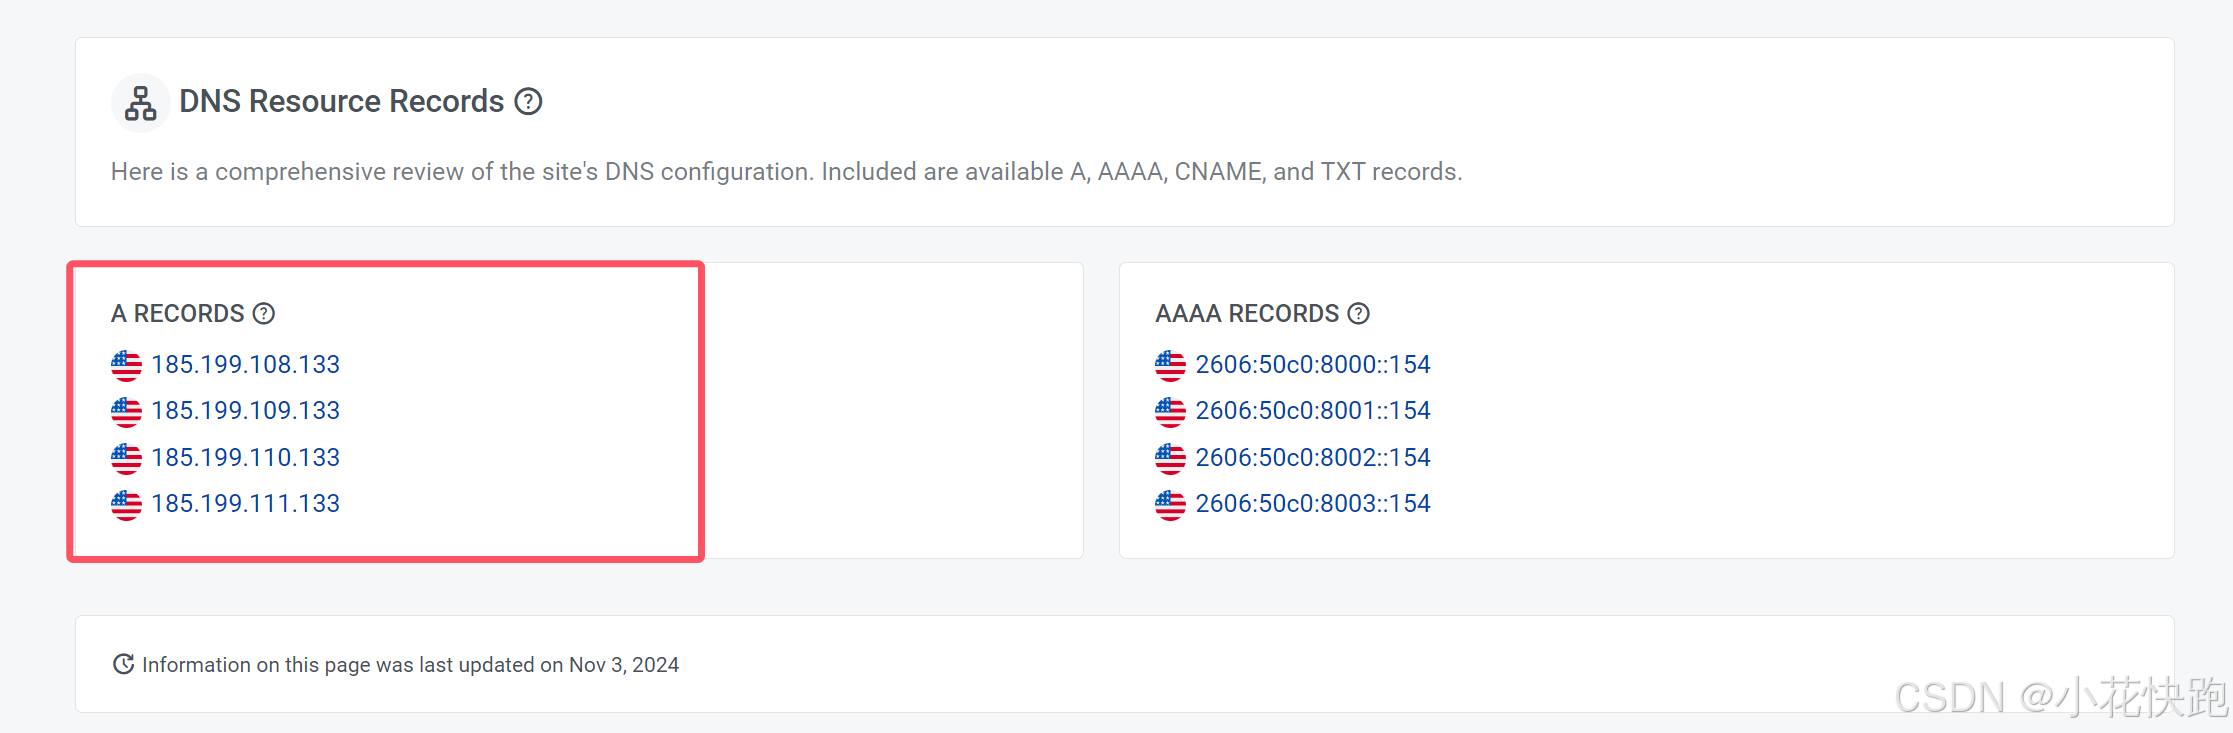Click the US flag beside 185.199.108.133

pos(126,364)
